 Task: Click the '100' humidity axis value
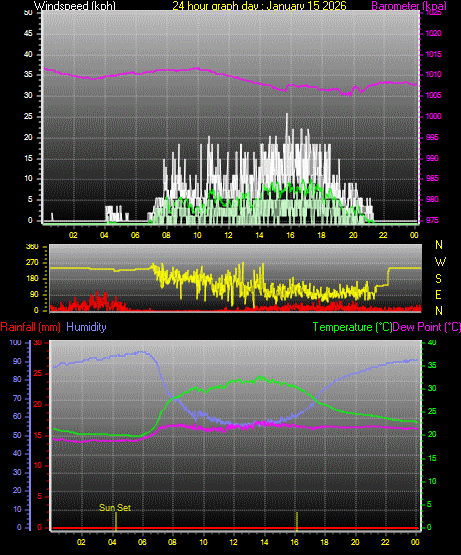pos(15,342)
